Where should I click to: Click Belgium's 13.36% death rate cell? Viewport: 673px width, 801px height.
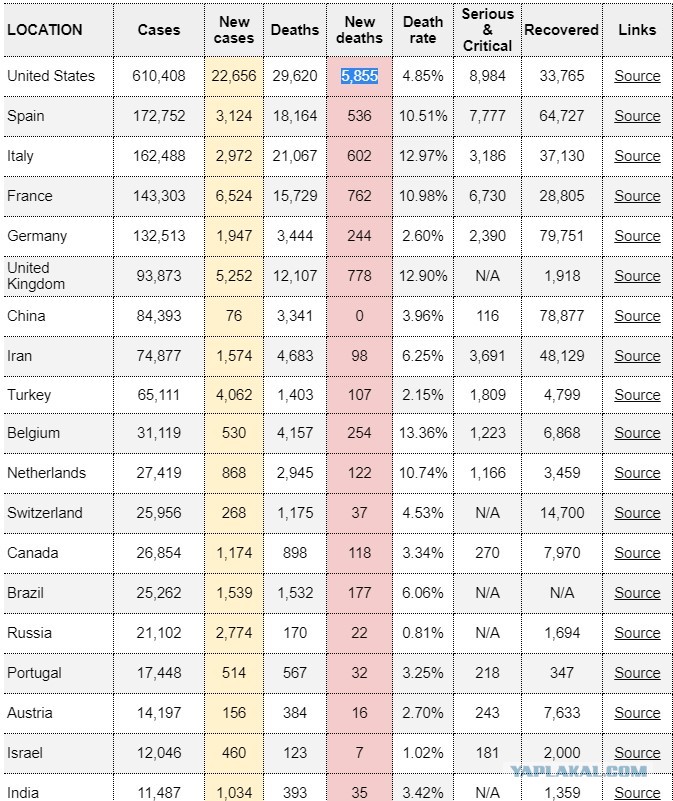coord(423,433)
